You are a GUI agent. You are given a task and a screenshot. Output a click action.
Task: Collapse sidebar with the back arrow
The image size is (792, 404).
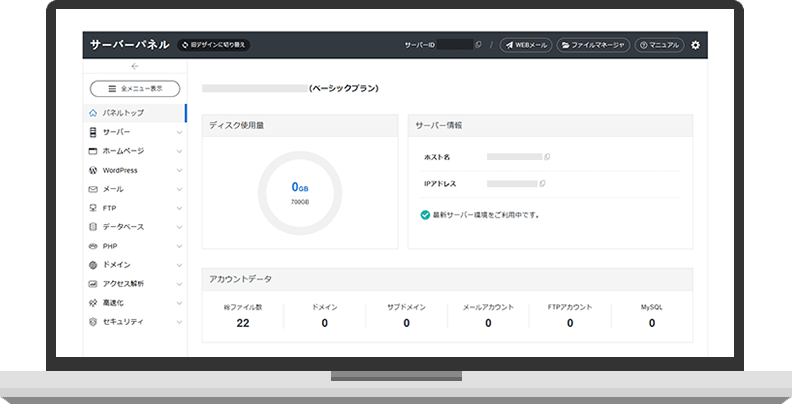pos(134,66)
